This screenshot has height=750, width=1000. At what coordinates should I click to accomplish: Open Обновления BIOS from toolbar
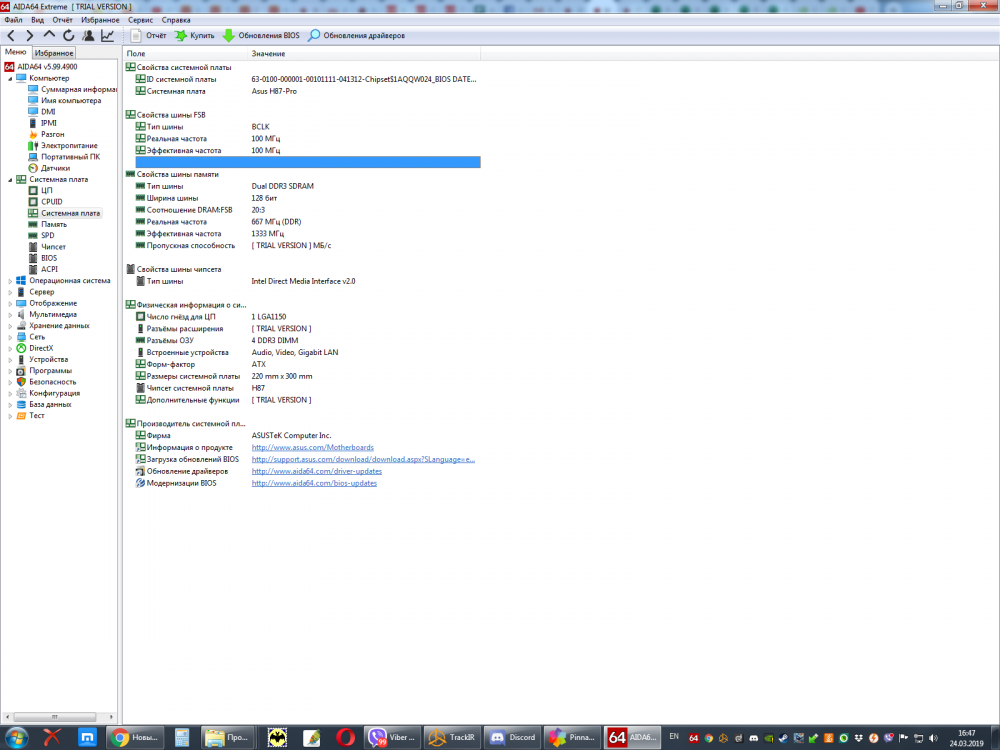click(x=261, y=36)
